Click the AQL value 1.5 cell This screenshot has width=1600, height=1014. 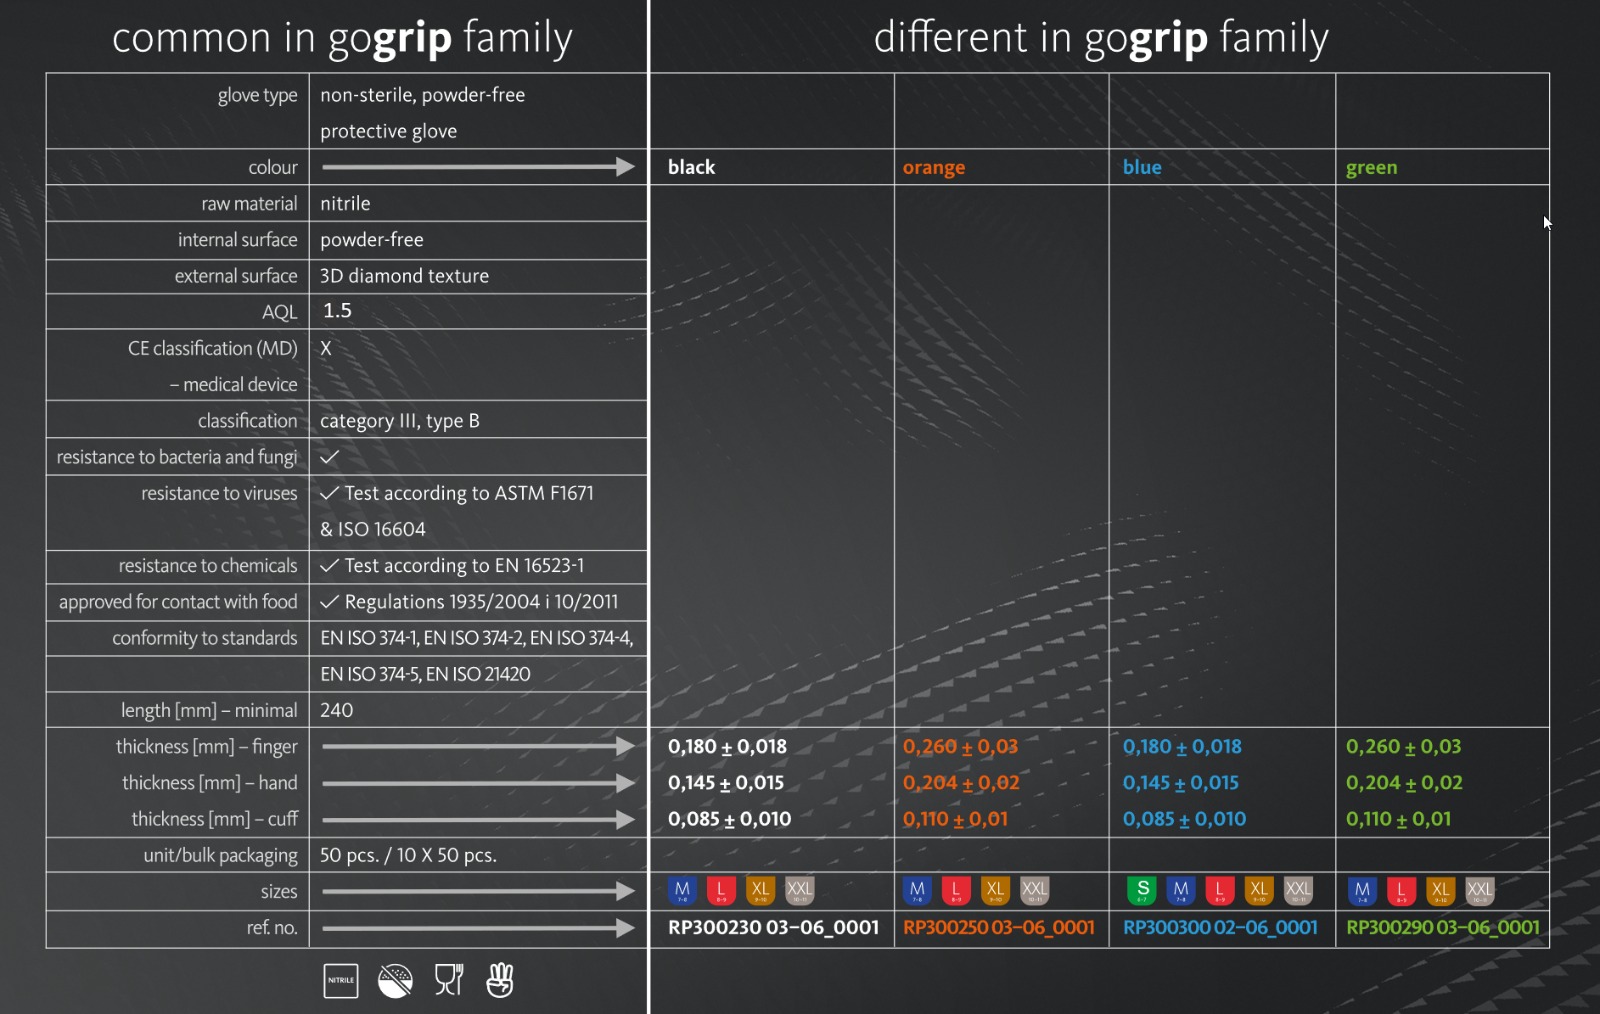[x=337, y=311]
